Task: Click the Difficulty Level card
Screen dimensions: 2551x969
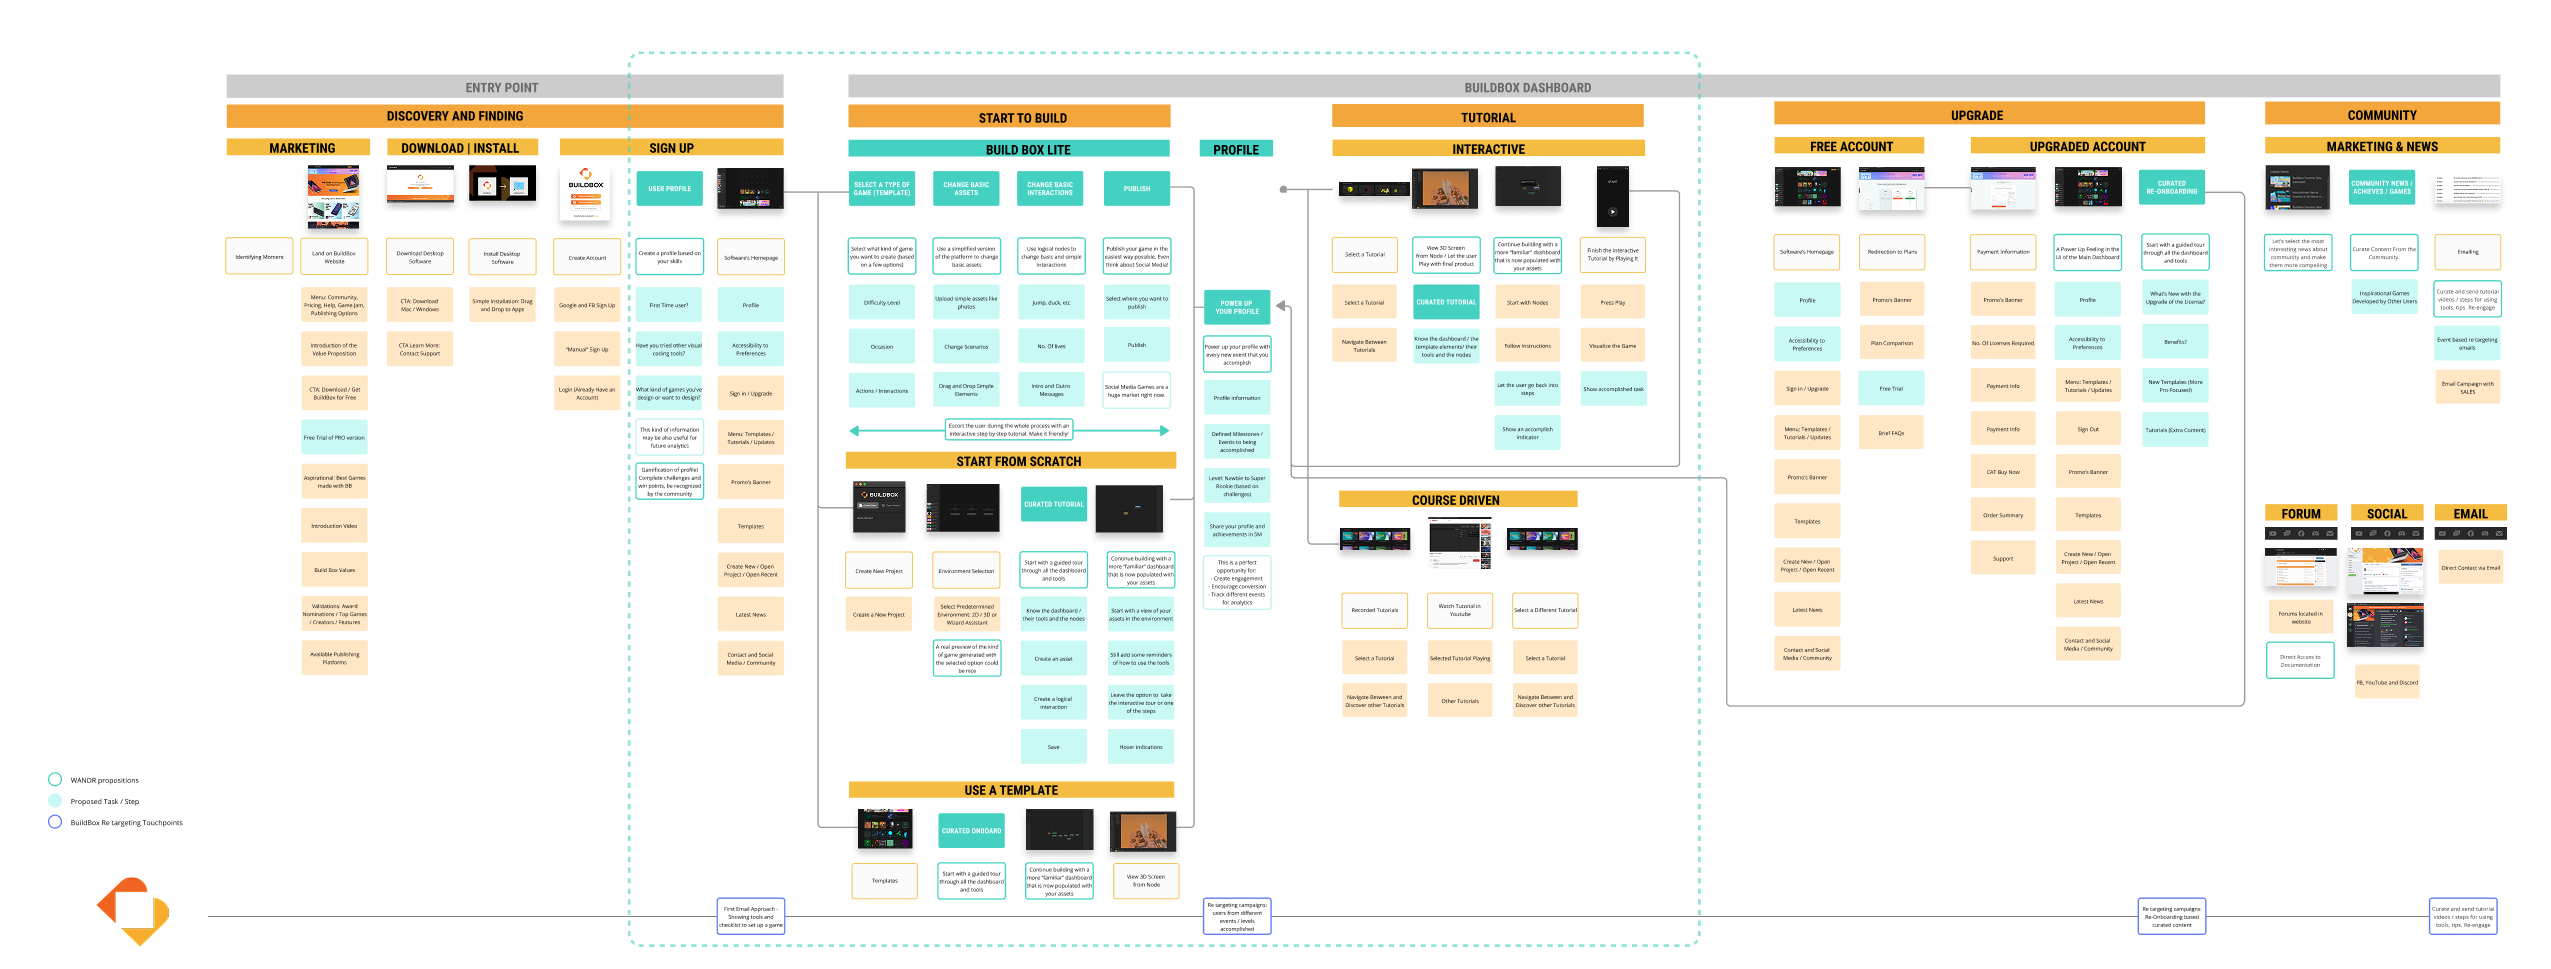Action: tap(881, 302)
